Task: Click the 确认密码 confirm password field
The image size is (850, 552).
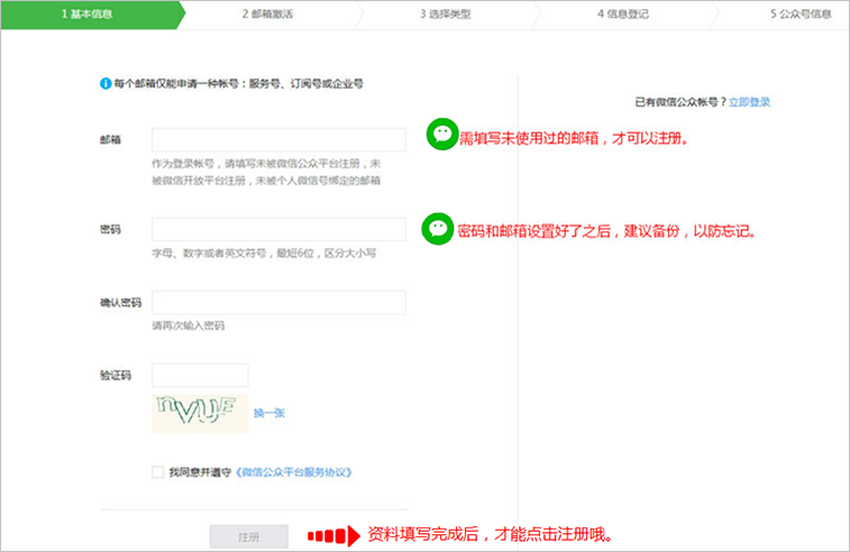Action: point(279,303)
